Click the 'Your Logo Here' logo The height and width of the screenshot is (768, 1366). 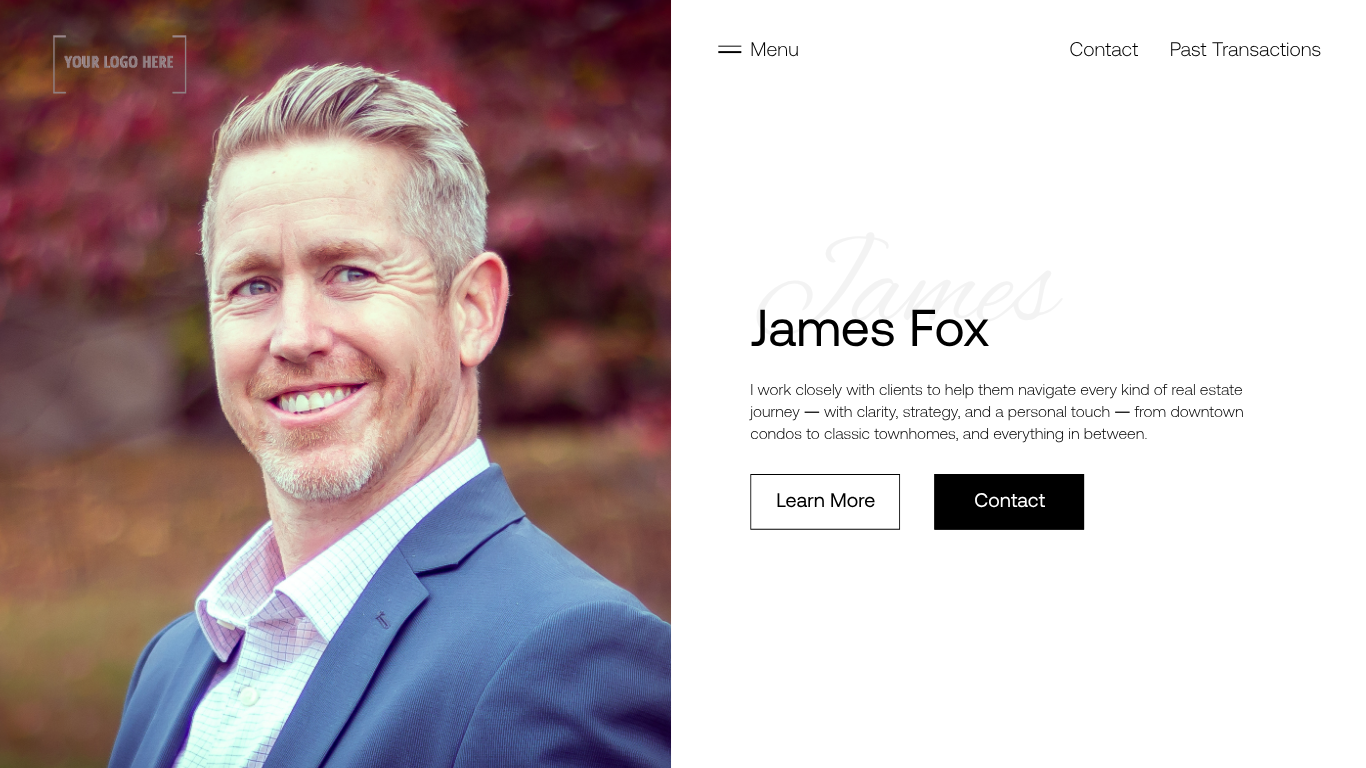click(x=120, y=64)
